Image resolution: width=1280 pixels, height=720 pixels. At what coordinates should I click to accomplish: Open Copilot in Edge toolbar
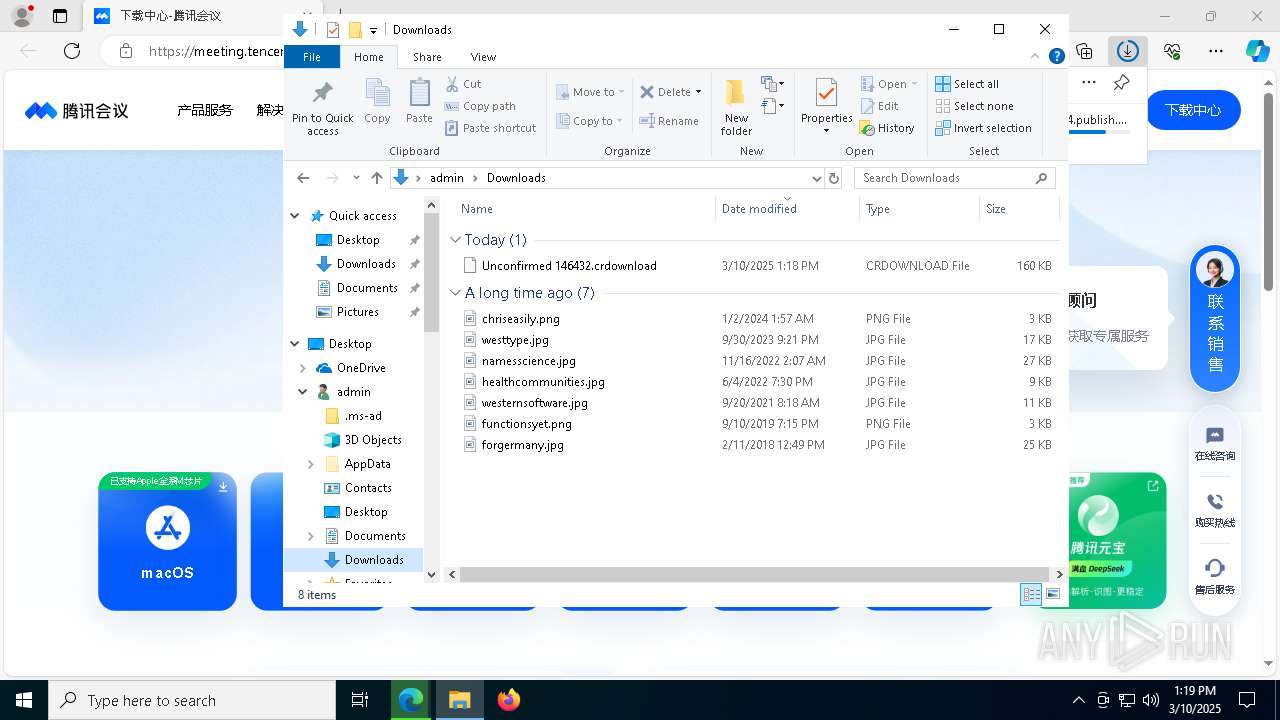tap(1257, 51)
